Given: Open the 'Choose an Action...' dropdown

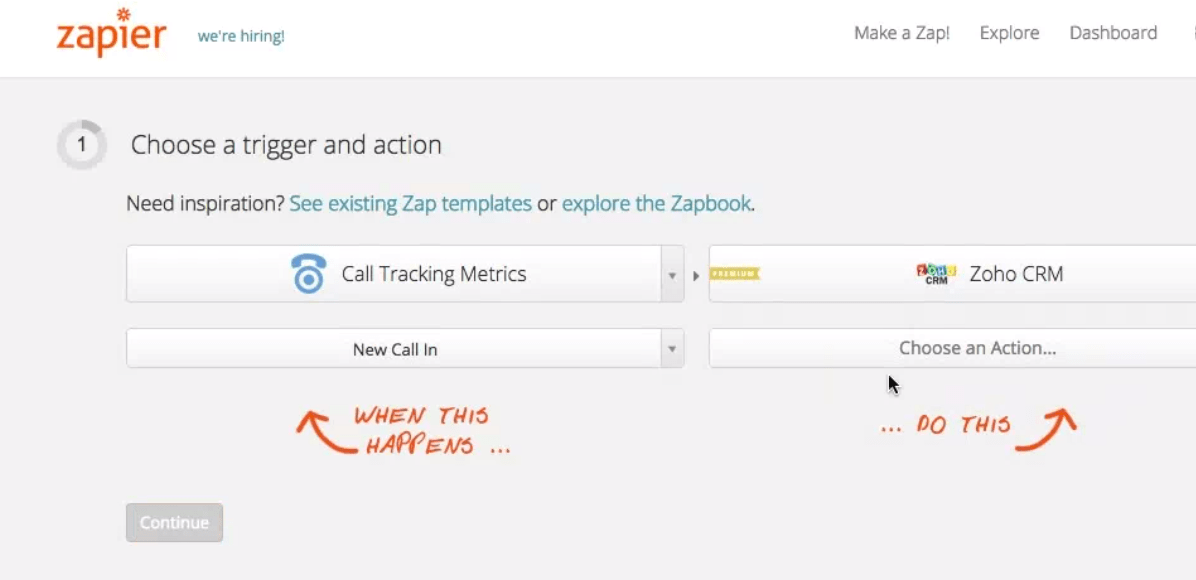Looking at the screenshot, I should [976, 349].
